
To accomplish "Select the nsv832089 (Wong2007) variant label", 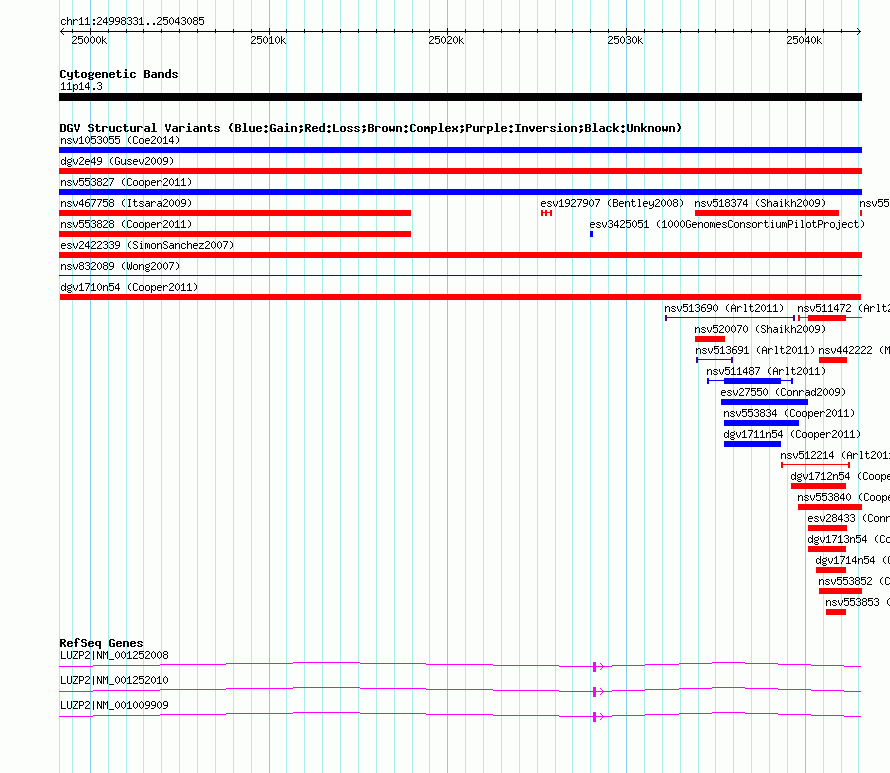I will pos(120,266).
